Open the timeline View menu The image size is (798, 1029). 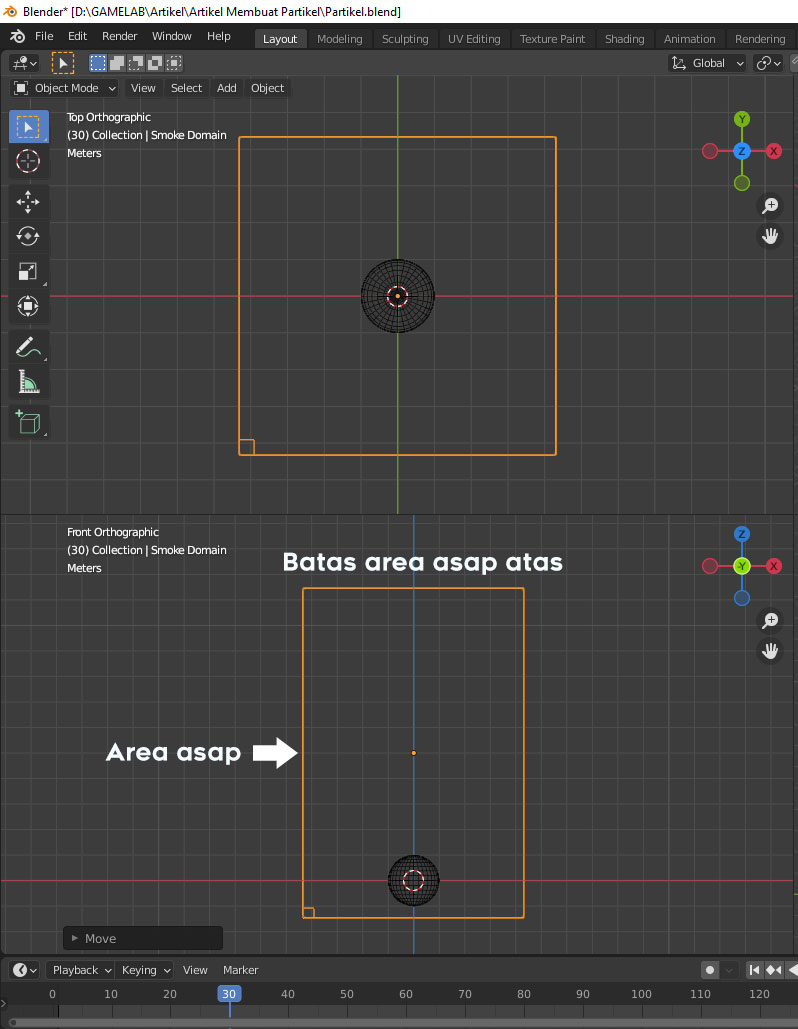point(195,970)
